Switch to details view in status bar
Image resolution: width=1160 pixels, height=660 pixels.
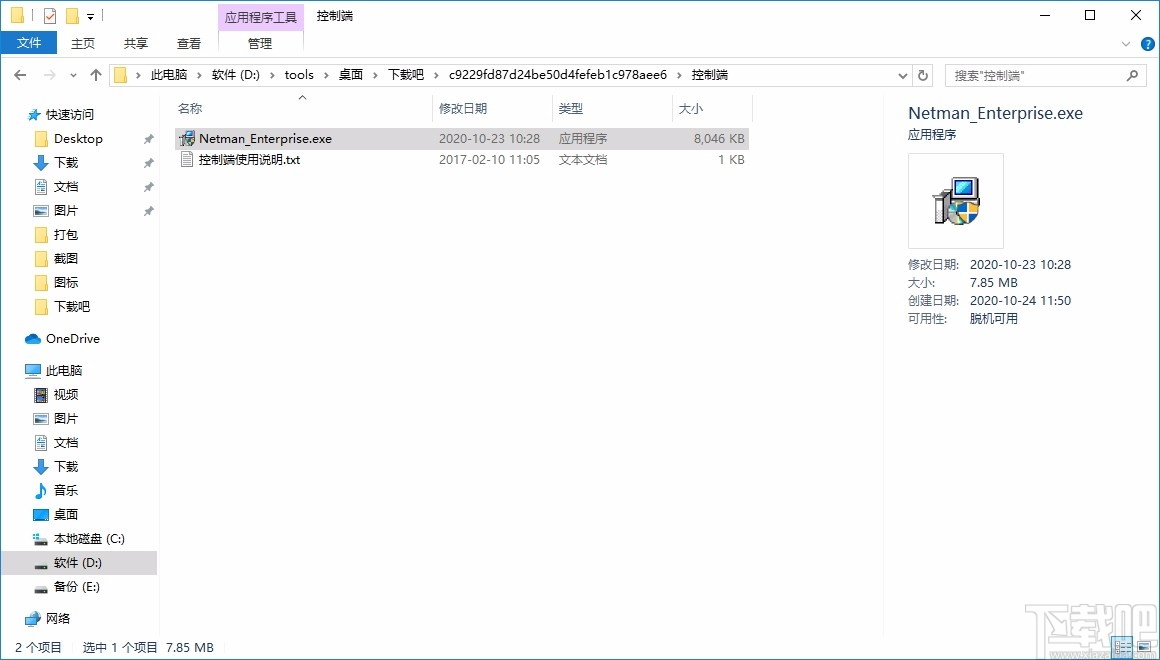(1121, 646)
